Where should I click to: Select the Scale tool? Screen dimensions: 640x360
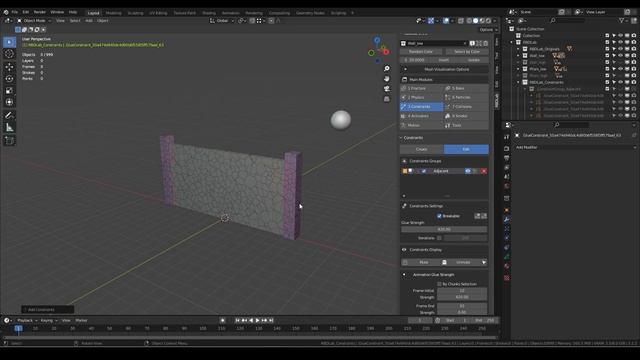pyautogui.click(x=9, y=90)
